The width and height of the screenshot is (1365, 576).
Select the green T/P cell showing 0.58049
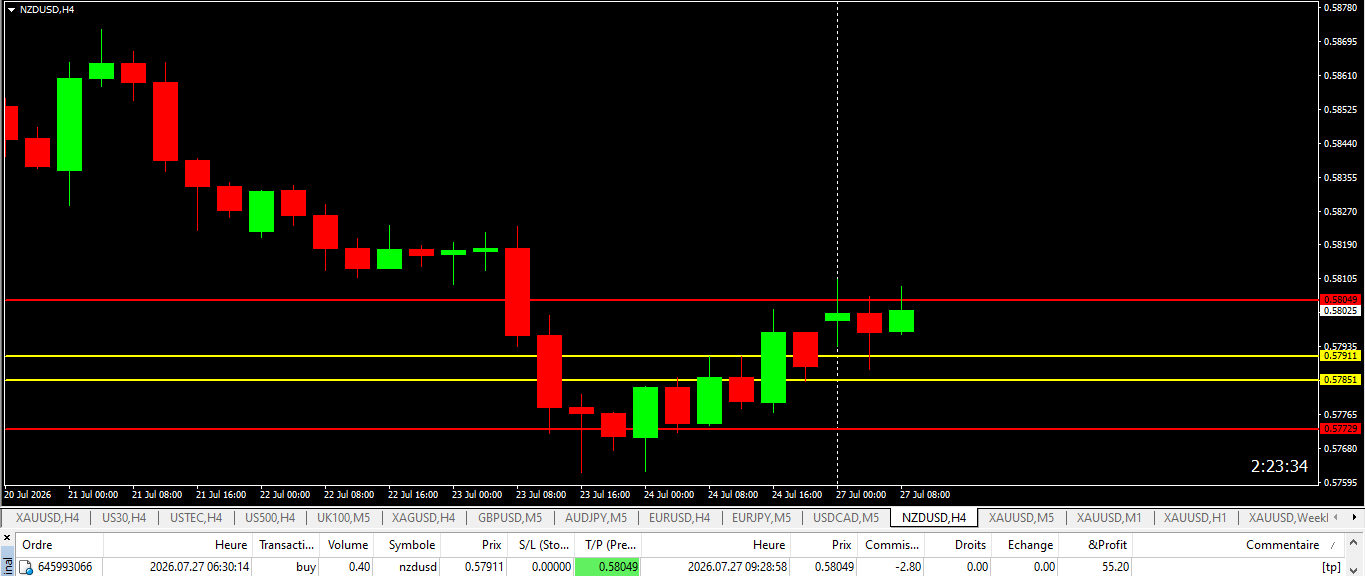point(608,567)
